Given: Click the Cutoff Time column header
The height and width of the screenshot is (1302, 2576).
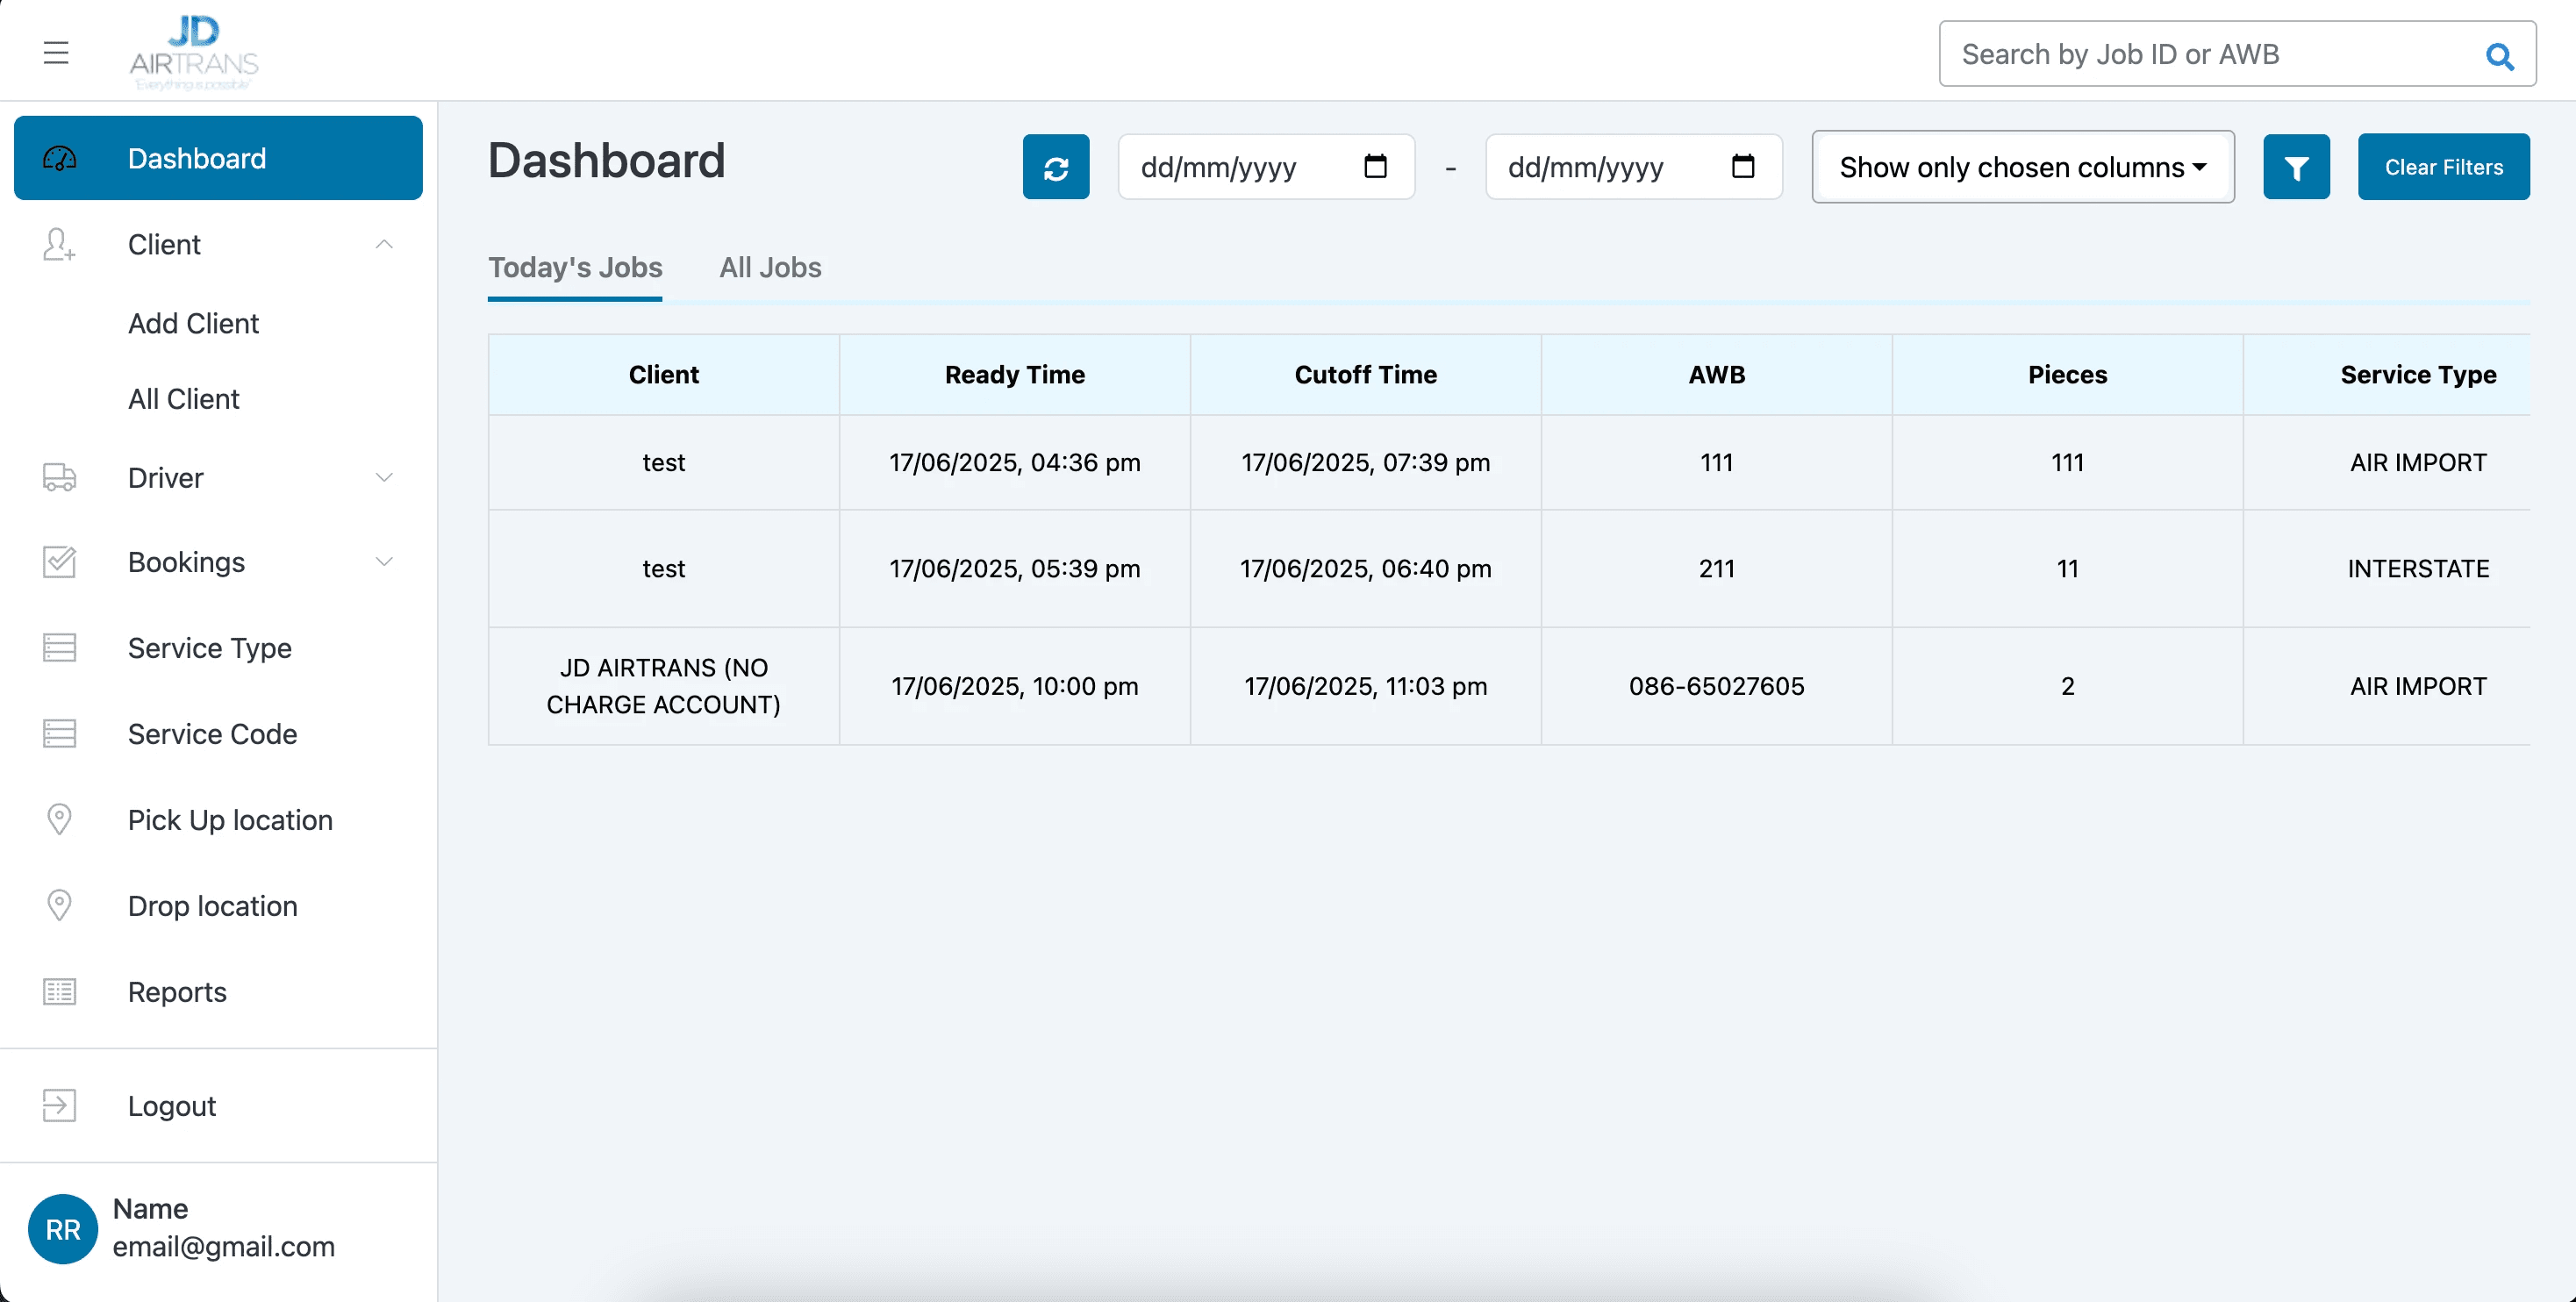Looking at the screenshot, I should click(x=1365, y=374).
